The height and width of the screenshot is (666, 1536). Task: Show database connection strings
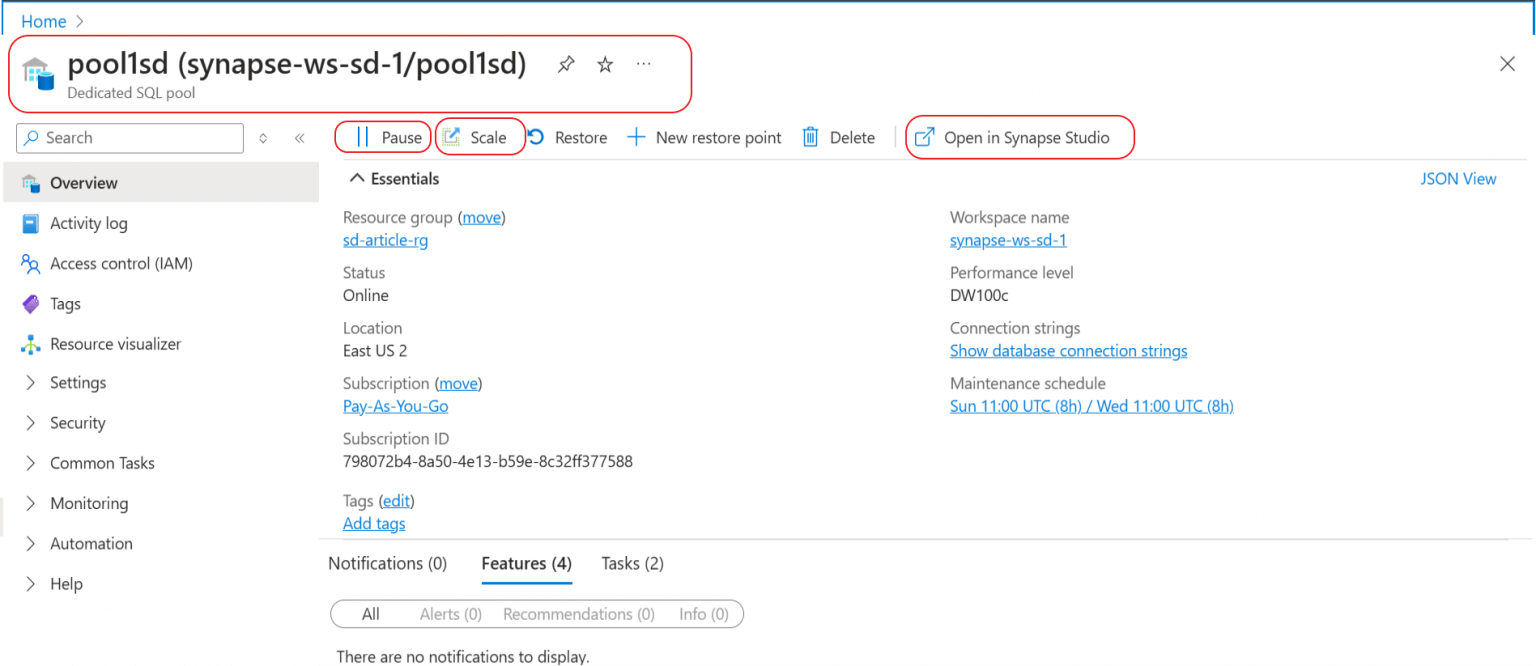(x=1068, y=351)
